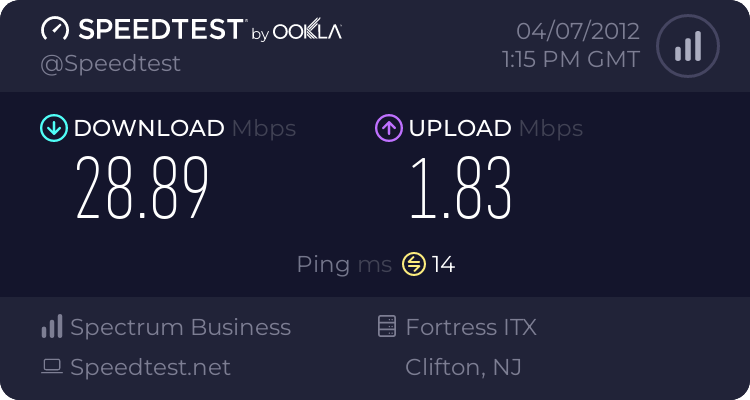The width and height of the screenshot is (750, 400).
Task: Click the ping value 14
Action: point(443,264)
